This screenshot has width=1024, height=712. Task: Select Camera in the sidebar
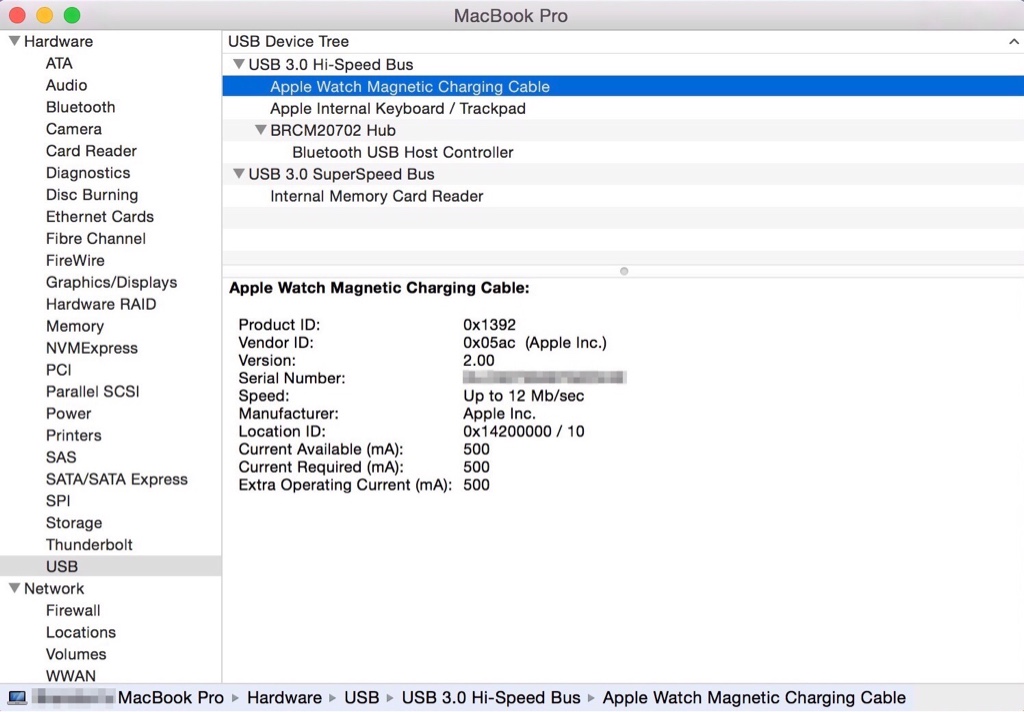(74, 129)
